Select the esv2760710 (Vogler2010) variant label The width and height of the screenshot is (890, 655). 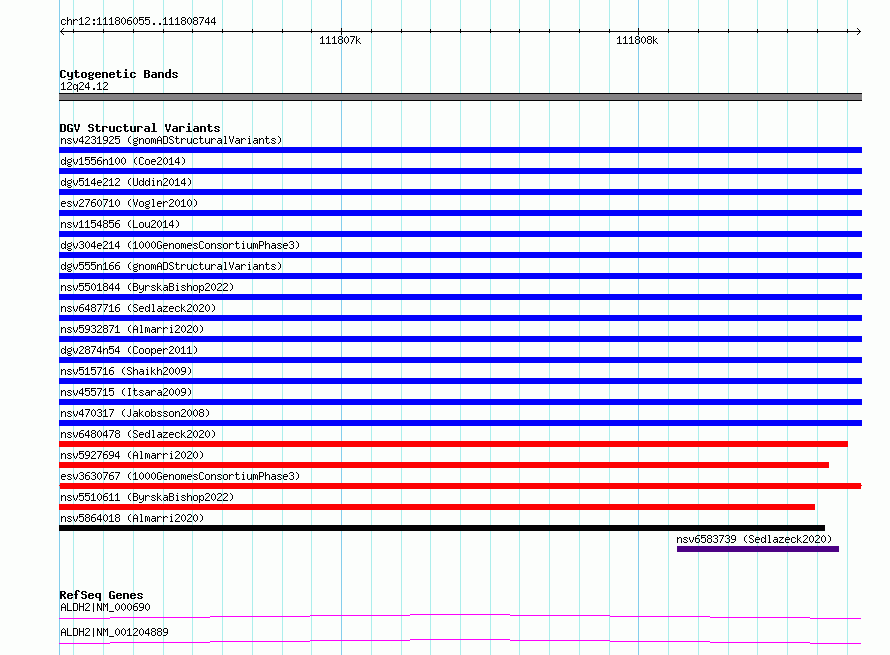click(x=129, y=203)
